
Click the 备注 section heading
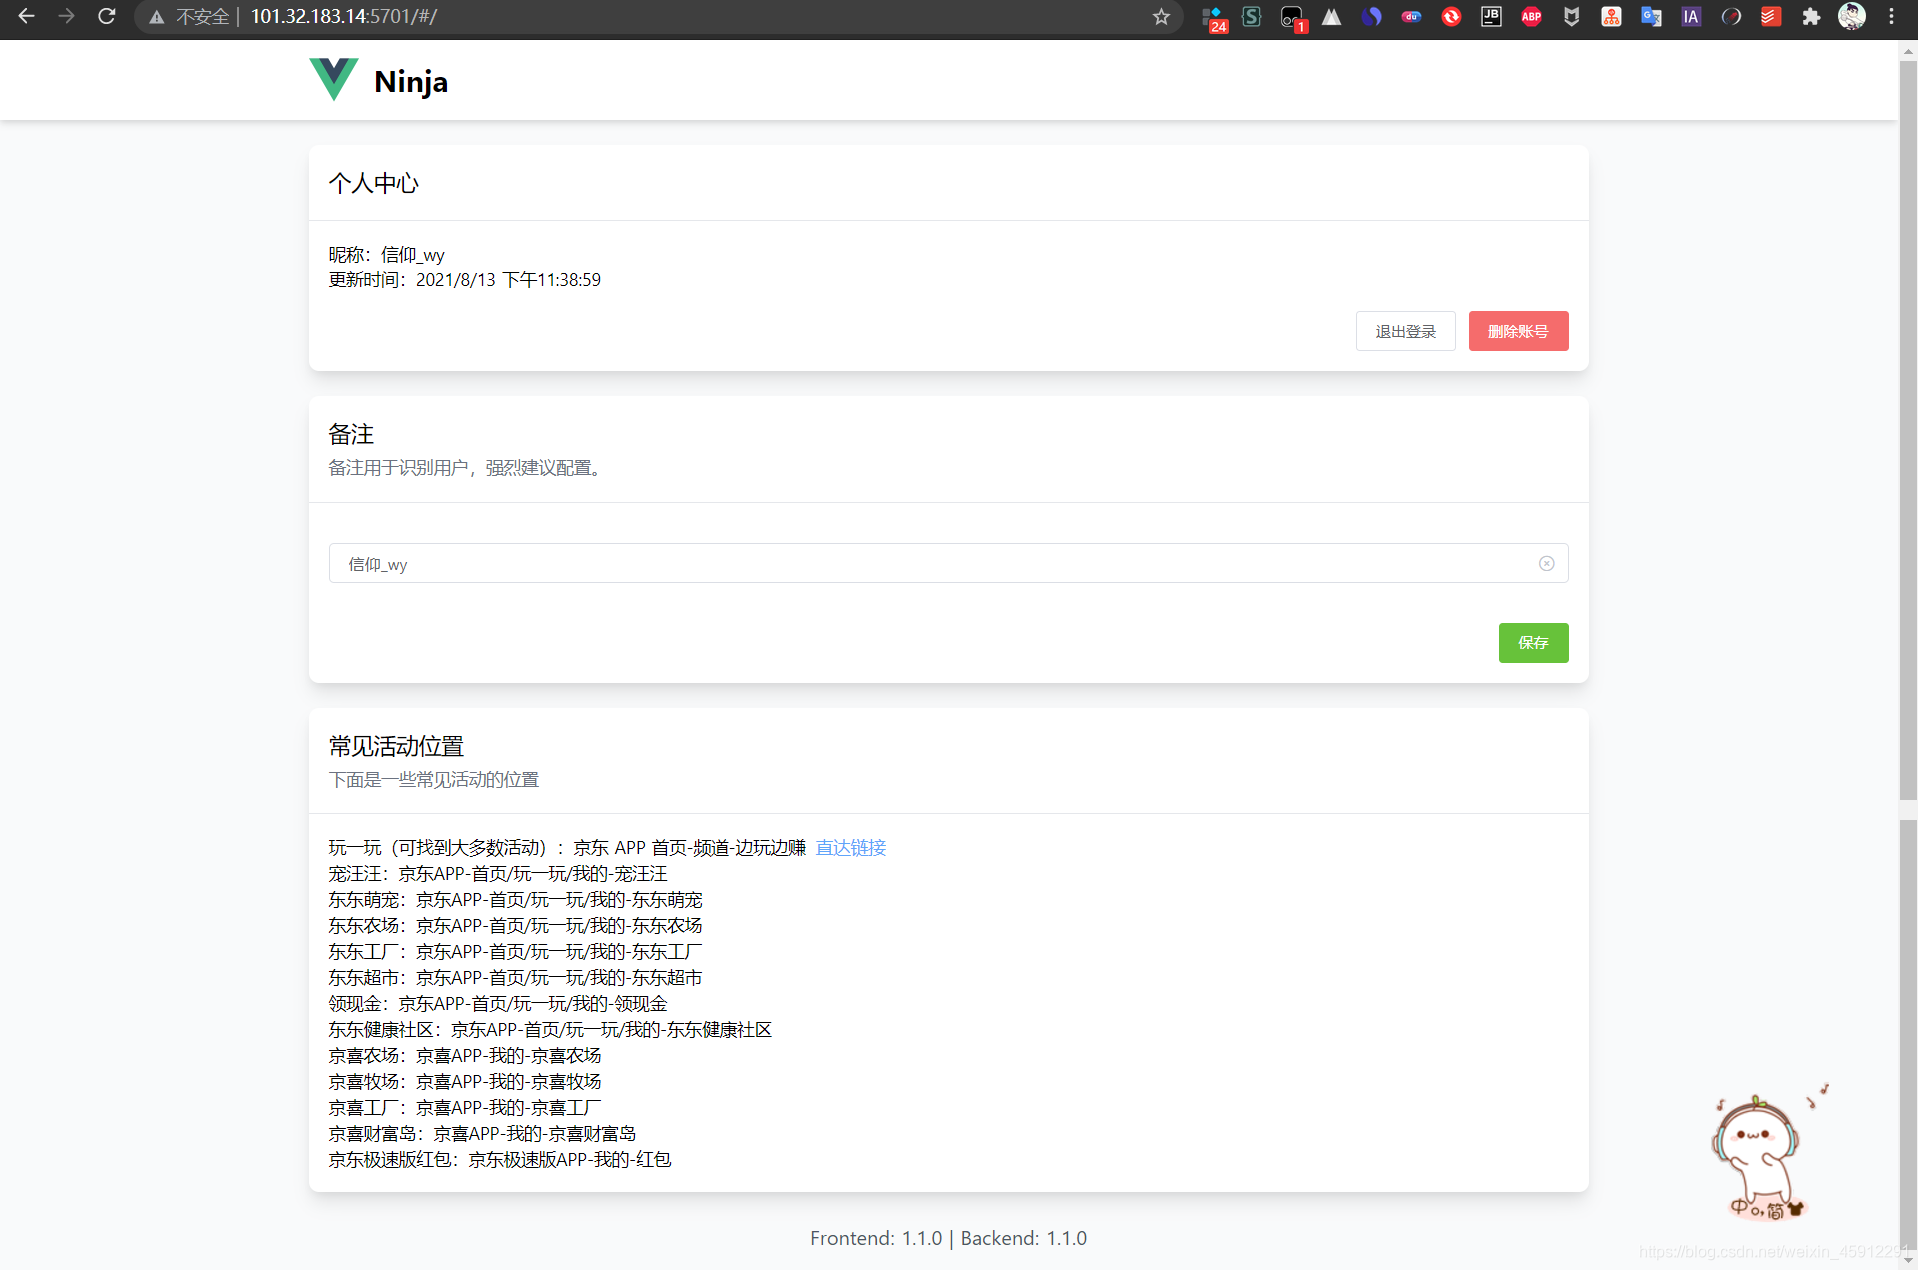tap(351, 435)
